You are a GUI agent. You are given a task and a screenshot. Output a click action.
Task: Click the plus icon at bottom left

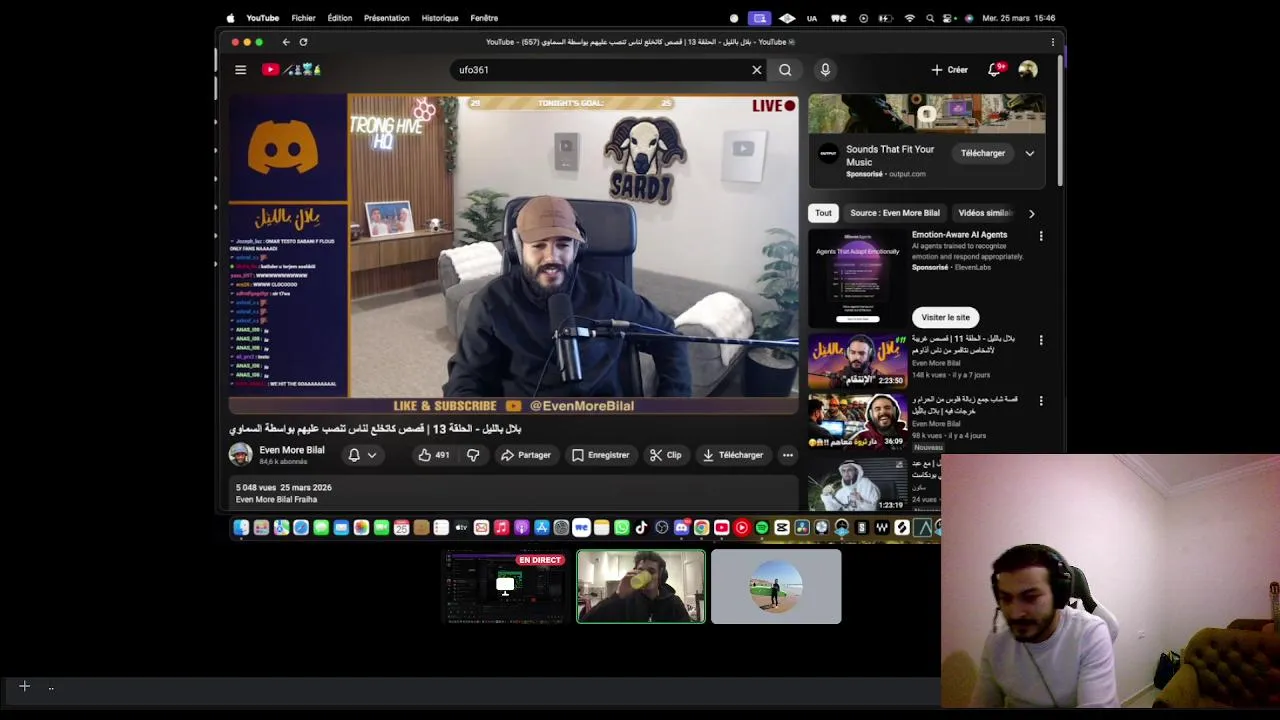pos(24,686)
